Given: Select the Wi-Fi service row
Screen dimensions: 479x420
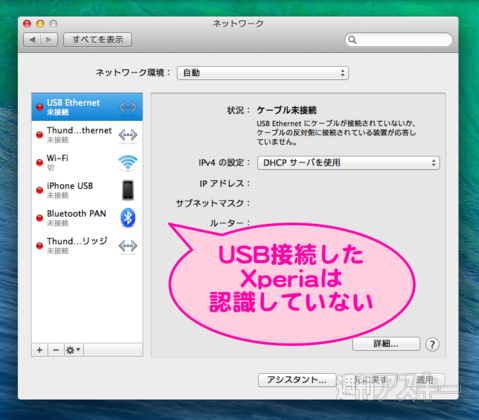Looking at the screenshot, I should [87, 162].
